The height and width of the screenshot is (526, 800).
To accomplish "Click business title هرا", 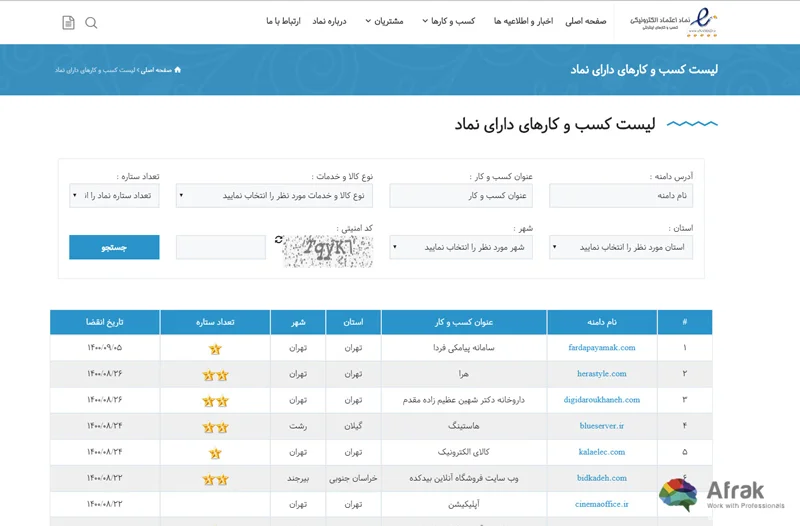I will tap(464, 373).
